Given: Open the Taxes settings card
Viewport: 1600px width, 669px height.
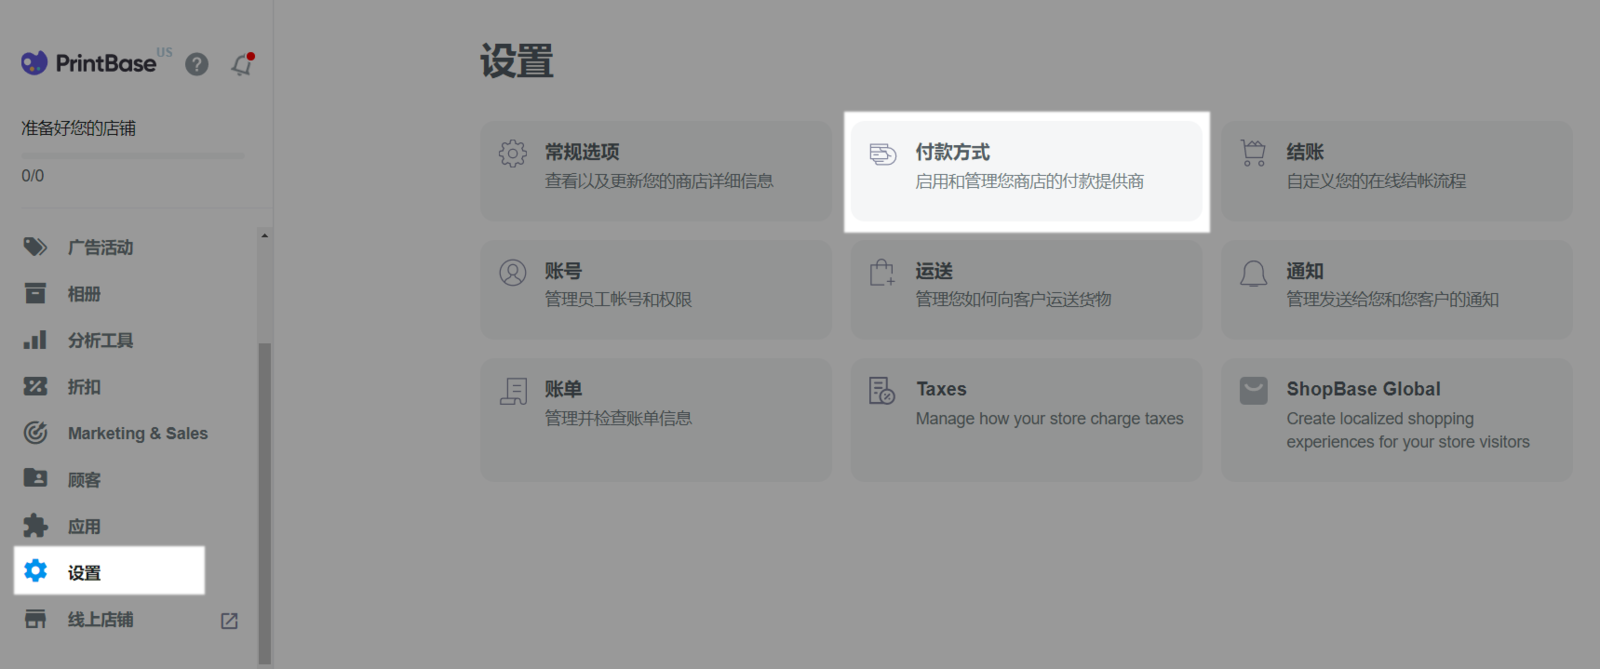Looking at the screenshot, I should (1027, 420).
